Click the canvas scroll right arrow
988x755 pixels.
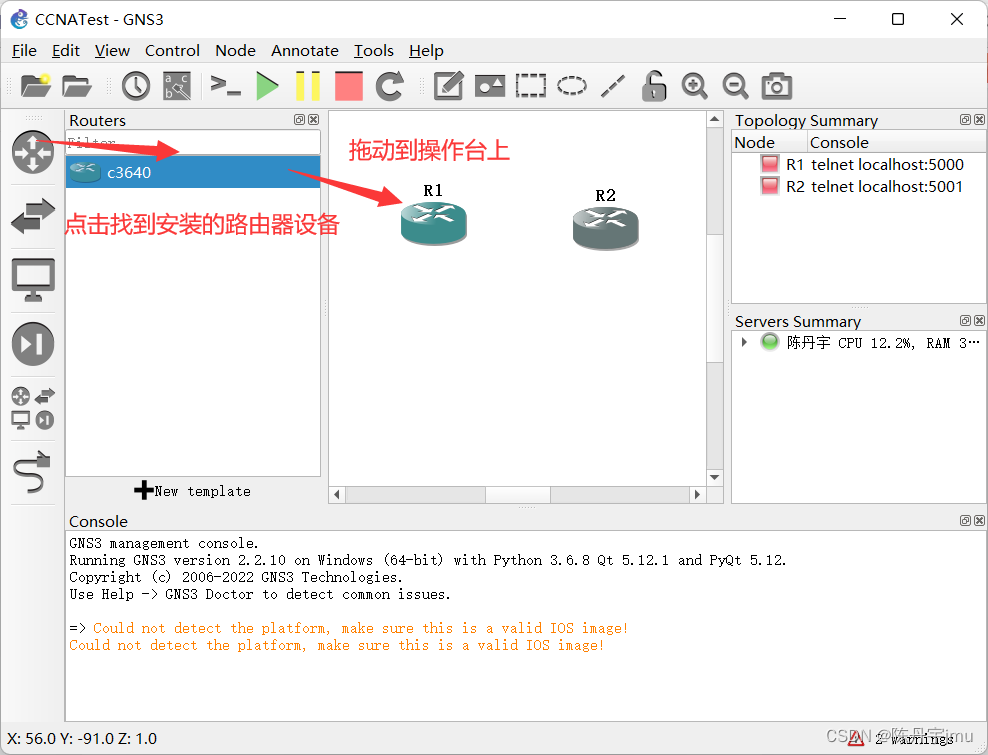point(697,495)
